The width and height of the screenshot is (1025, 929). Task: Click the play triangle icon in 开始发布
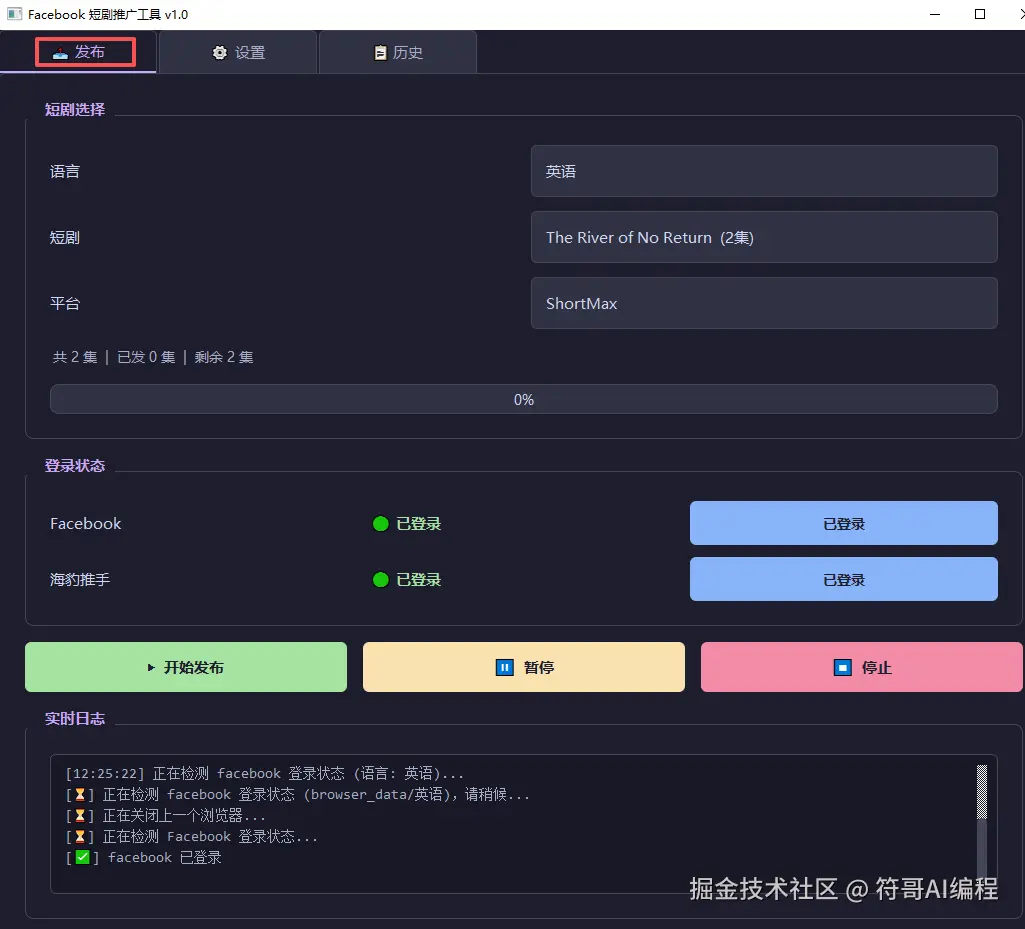click(151, 667)
